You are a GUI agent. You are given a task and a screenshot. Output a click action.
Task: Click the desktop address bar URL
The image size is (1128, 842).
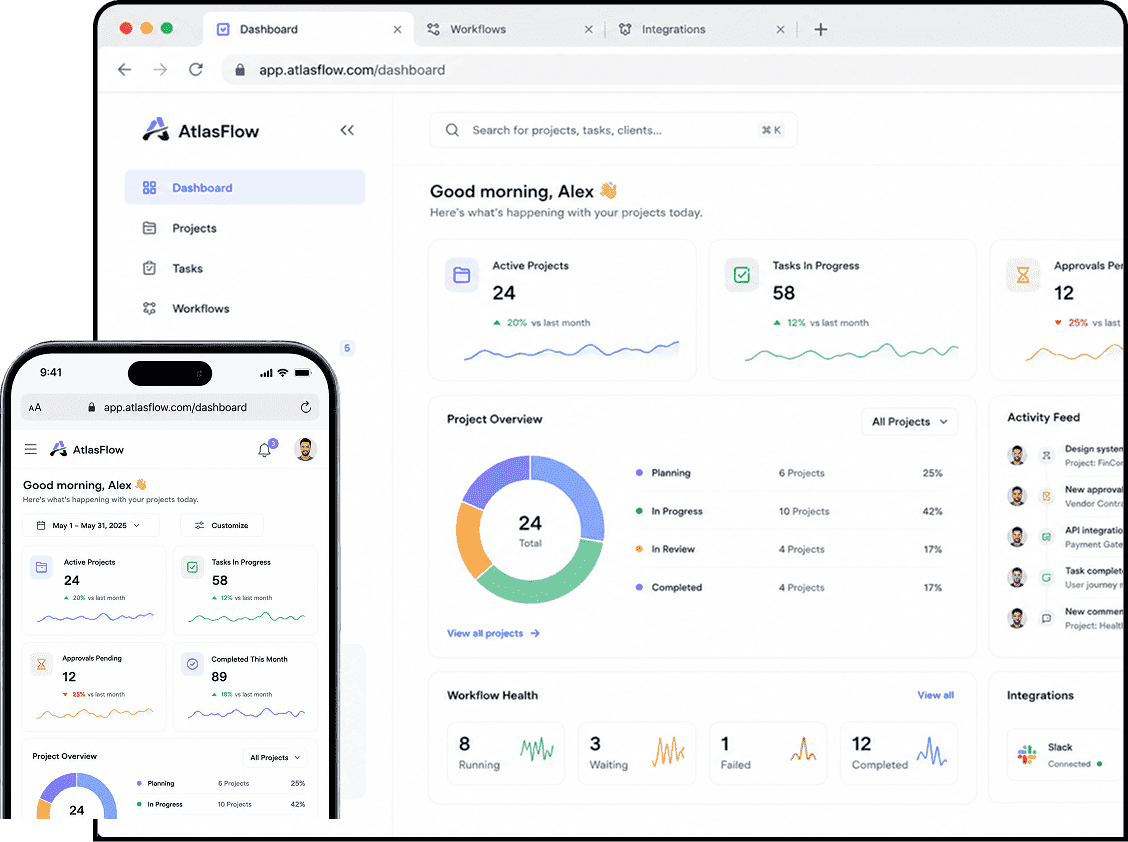352,70
